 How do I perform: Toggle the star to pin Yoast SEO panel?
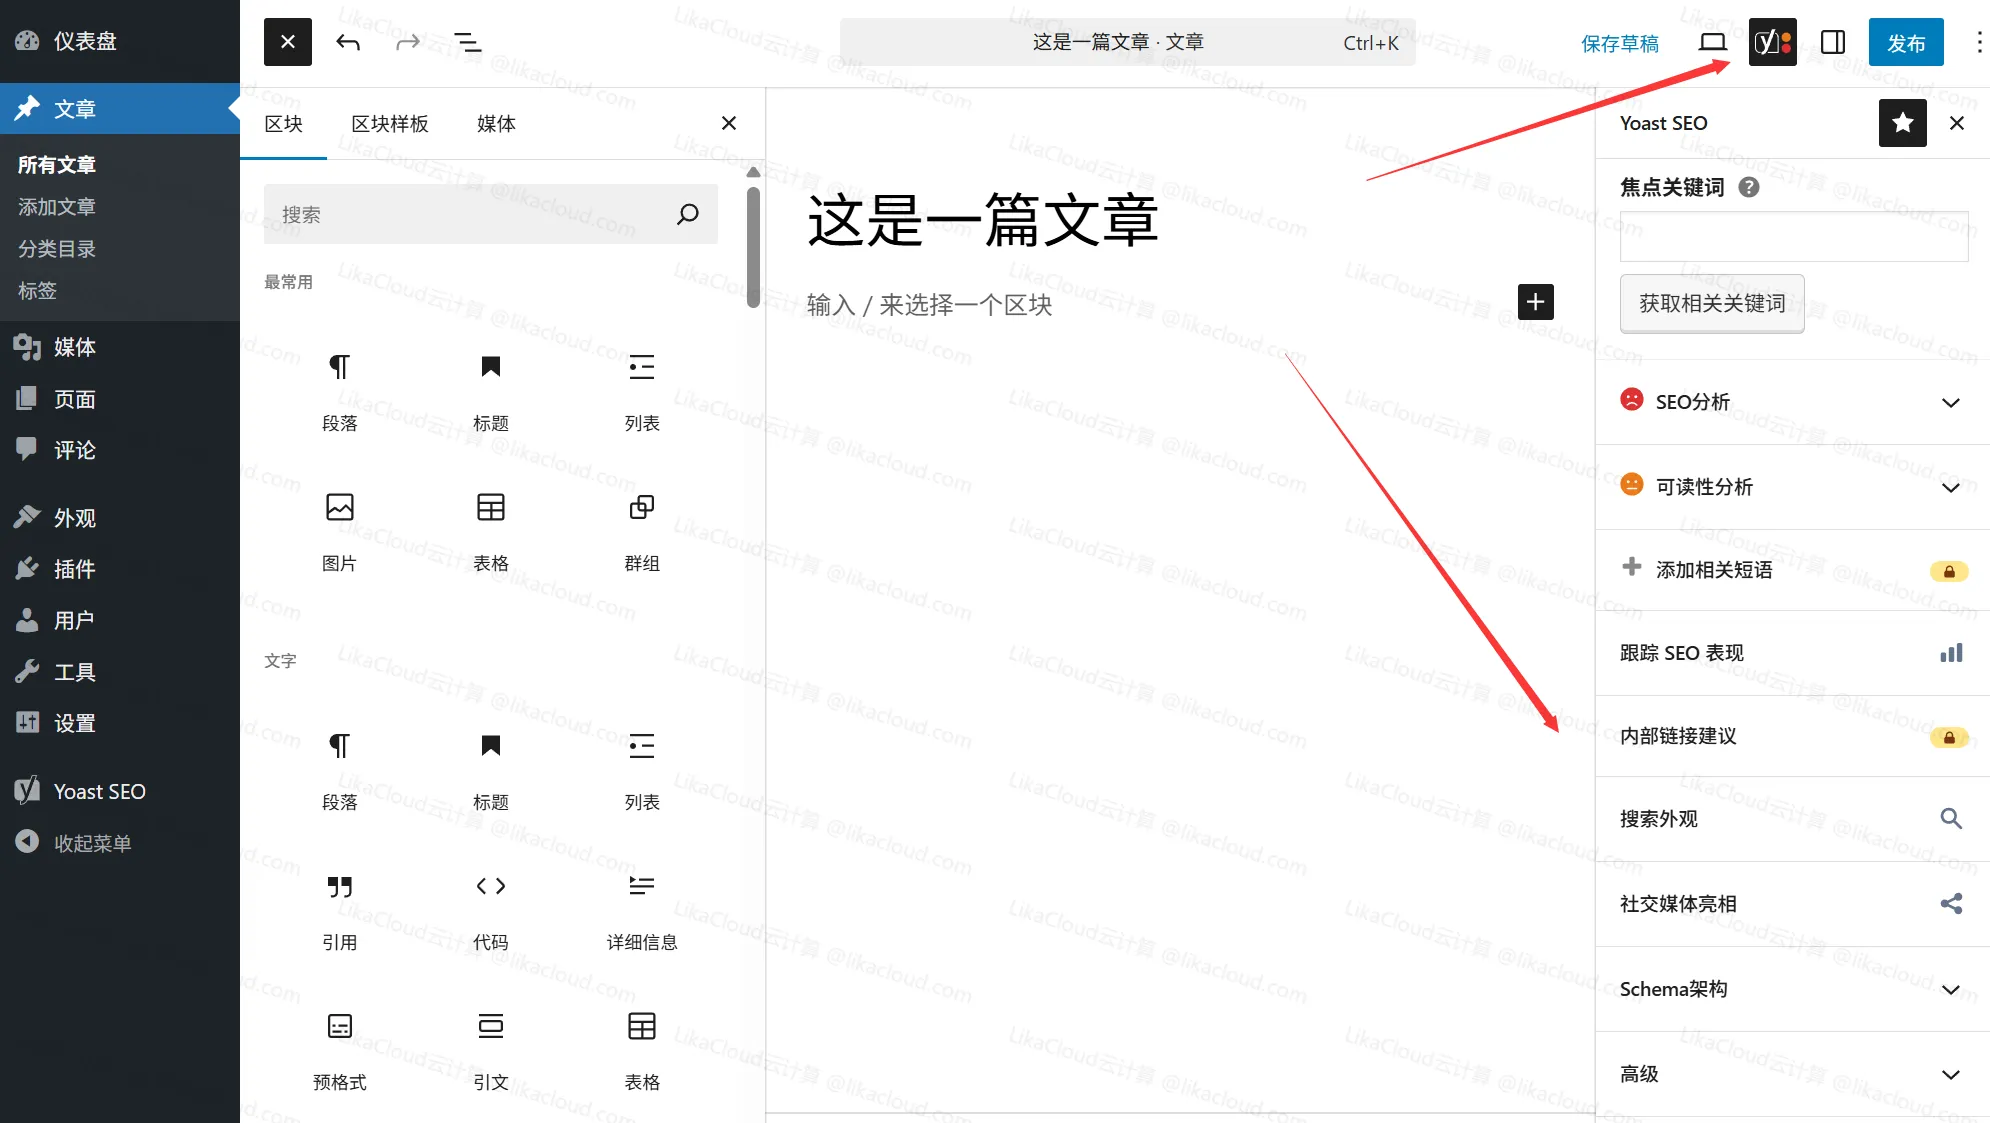coord(1901,123)
